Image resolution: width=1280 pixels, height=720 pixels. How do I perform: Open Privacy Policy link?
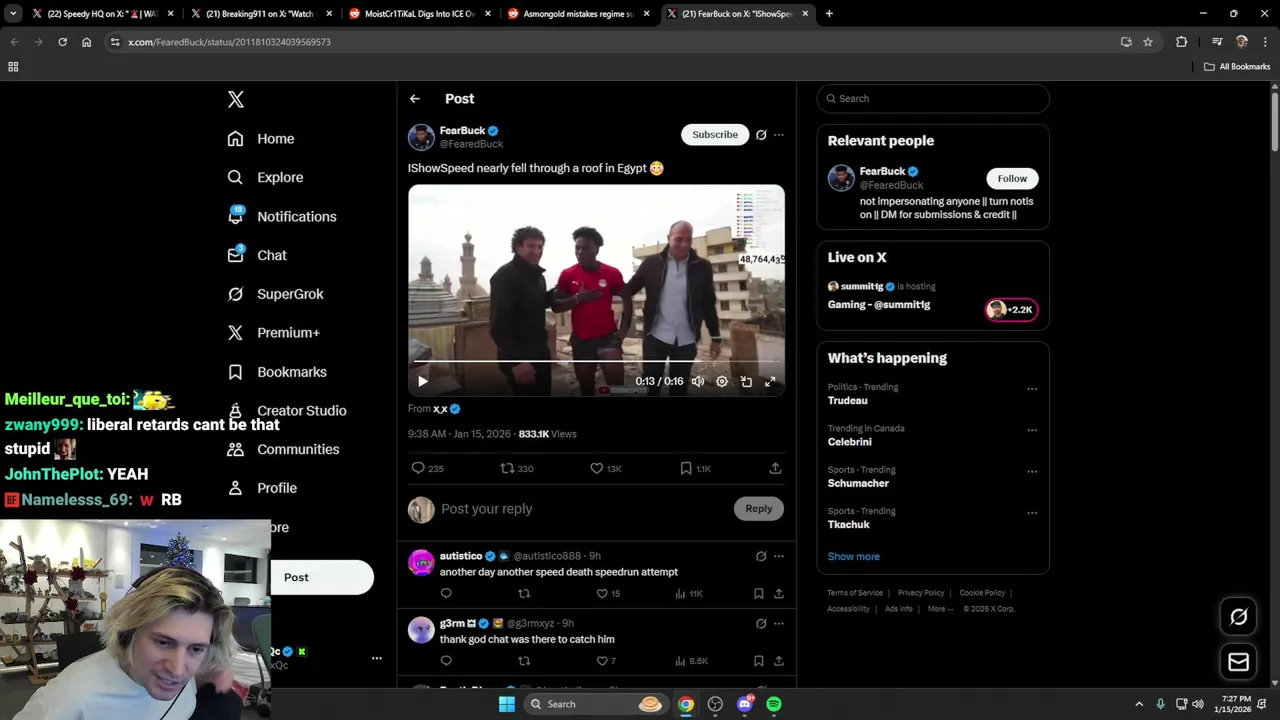click(x=921, y=593)
